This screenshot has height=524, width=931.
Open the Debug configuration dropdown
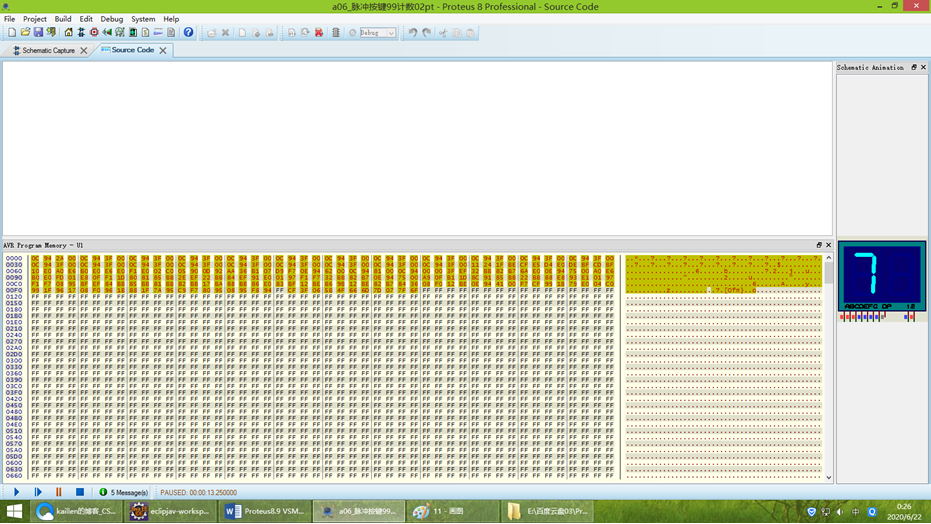[378, 33]
